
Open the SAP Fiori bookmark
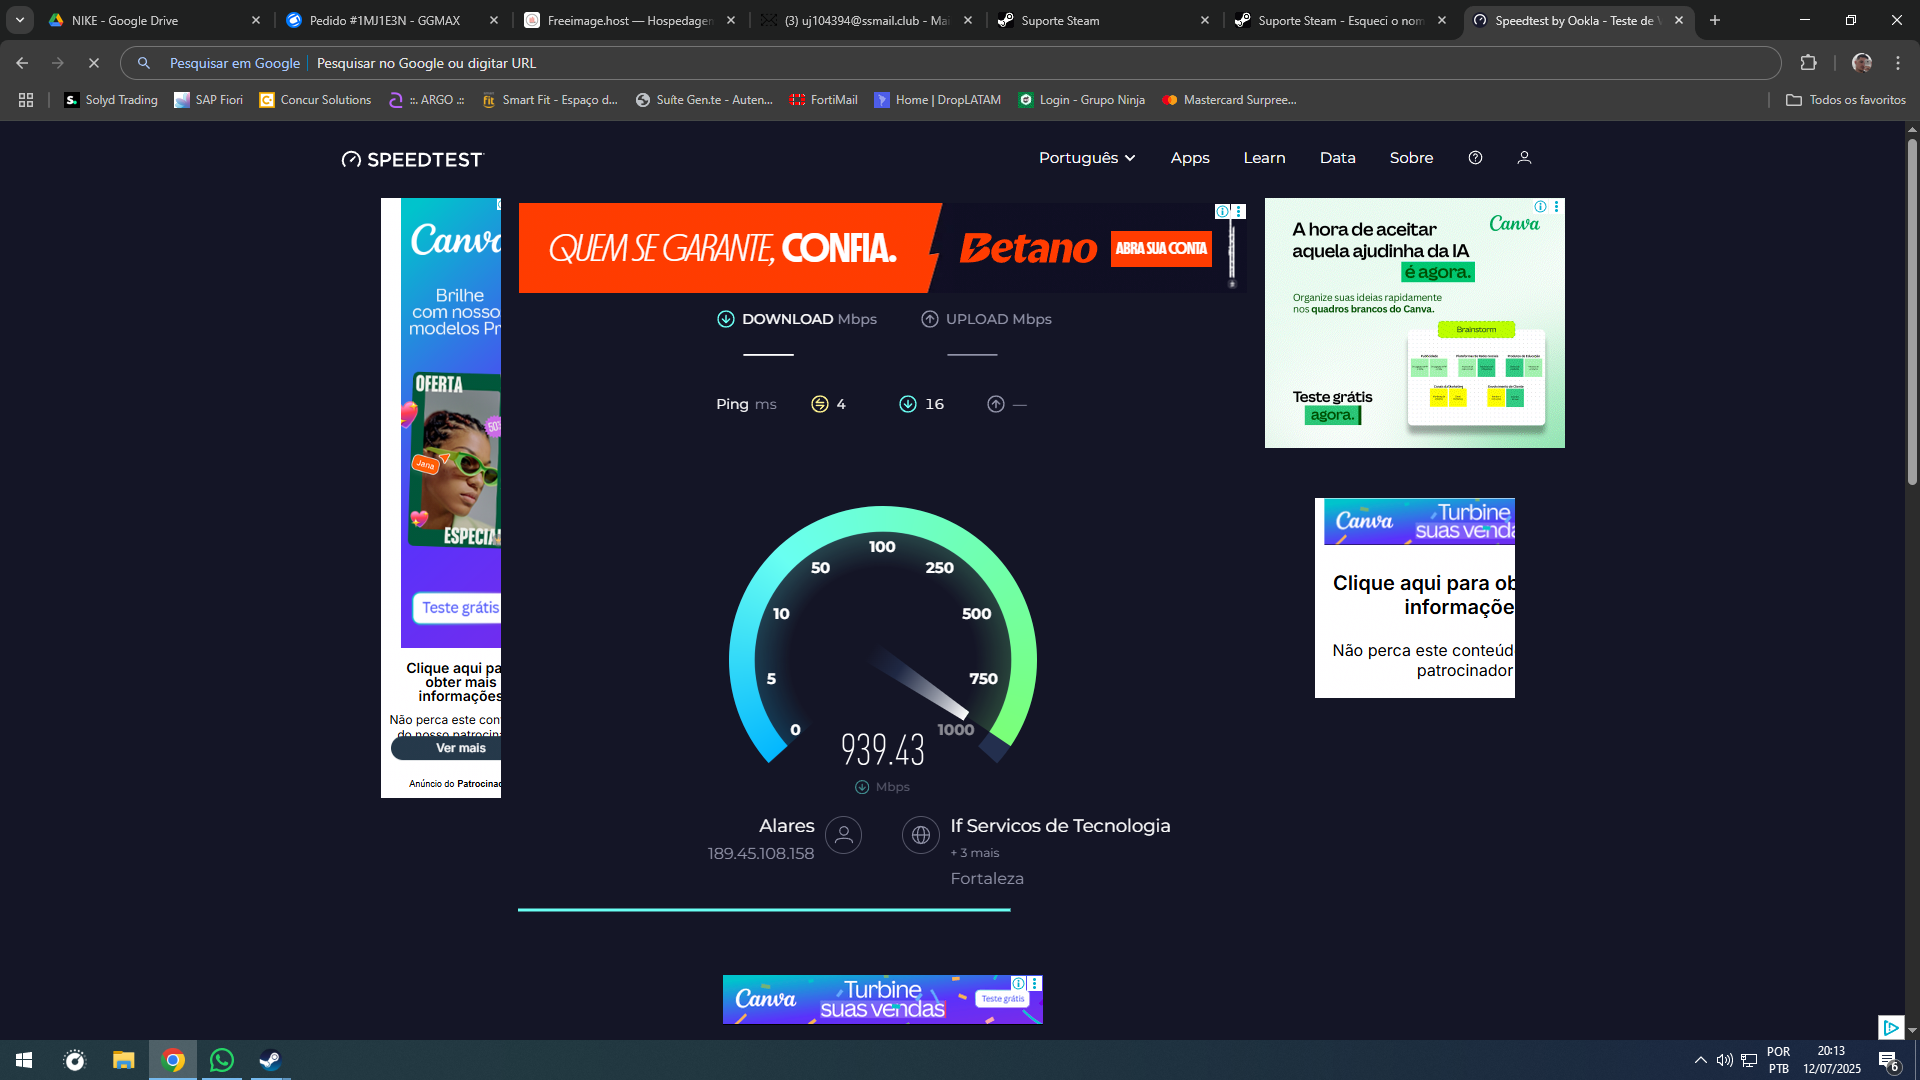pos(208,100)
